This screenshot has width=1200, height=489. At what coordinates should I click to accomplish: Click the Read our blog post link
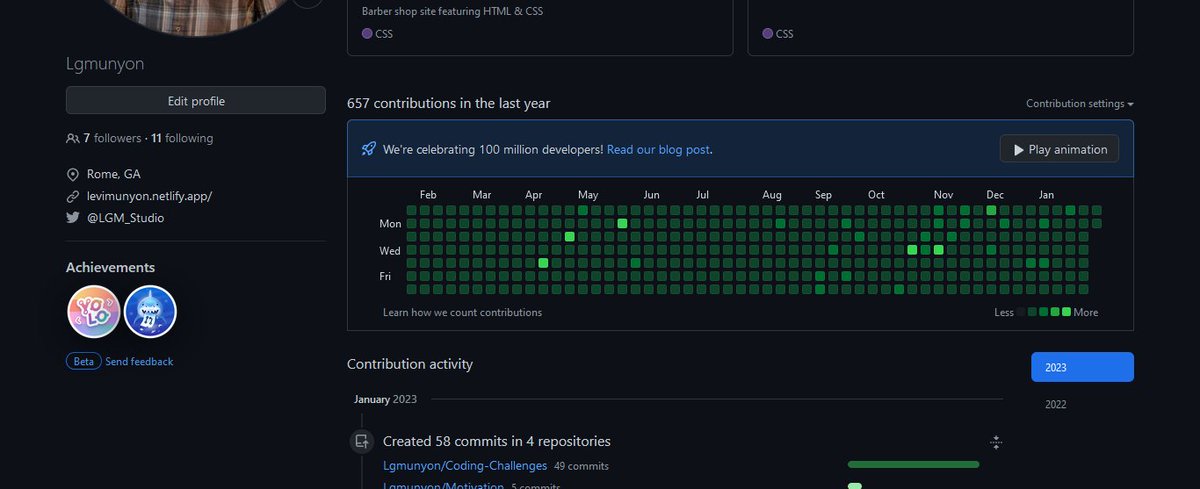click(x=658, y=150)
